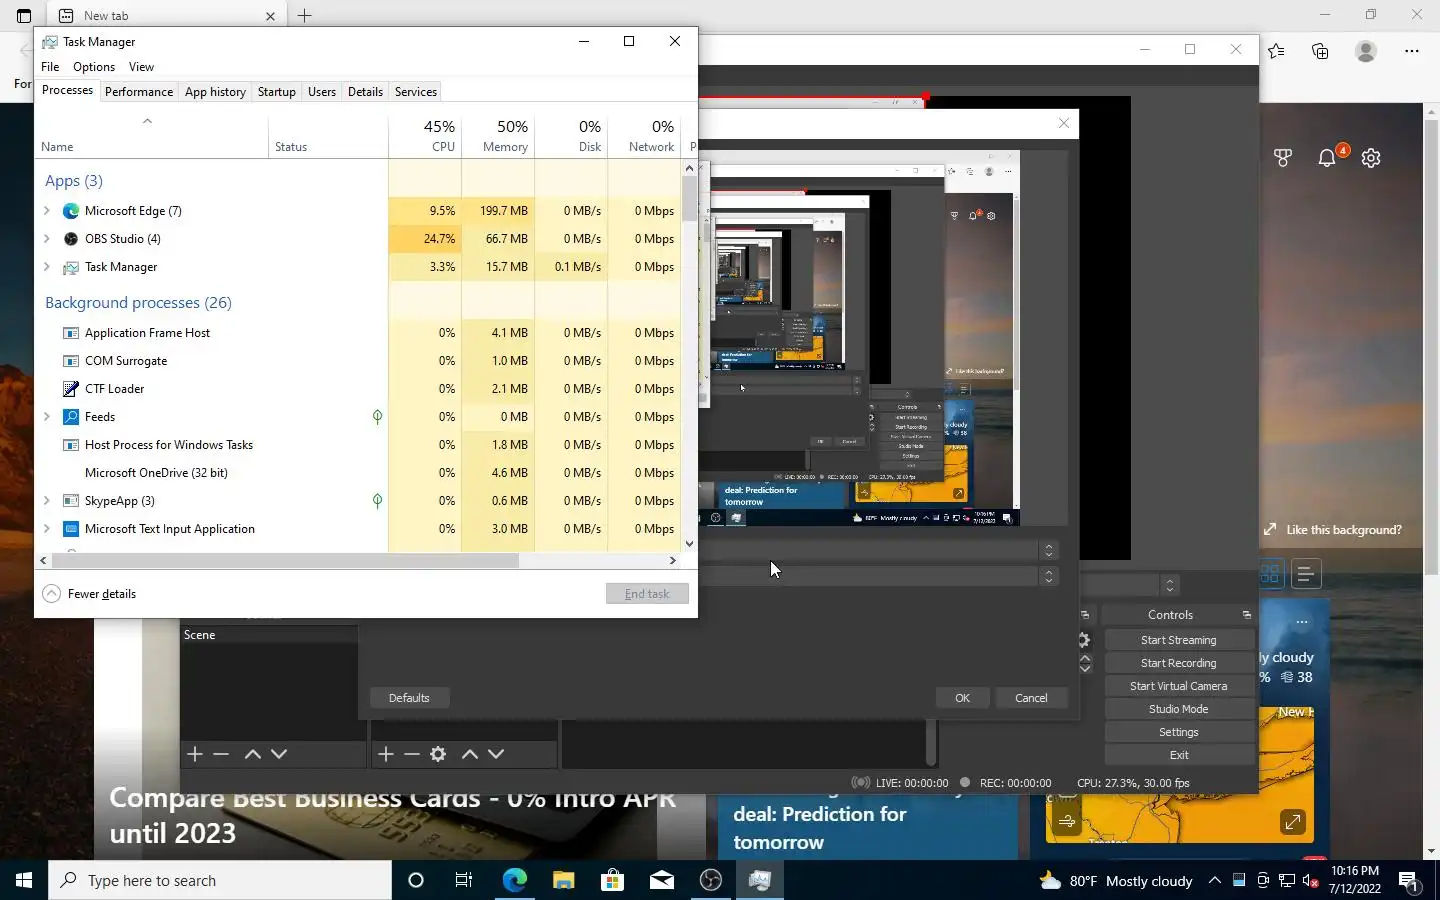Open the File menu in Task Manager
This screenshot has height=900, width=1440.
(50, 67)
